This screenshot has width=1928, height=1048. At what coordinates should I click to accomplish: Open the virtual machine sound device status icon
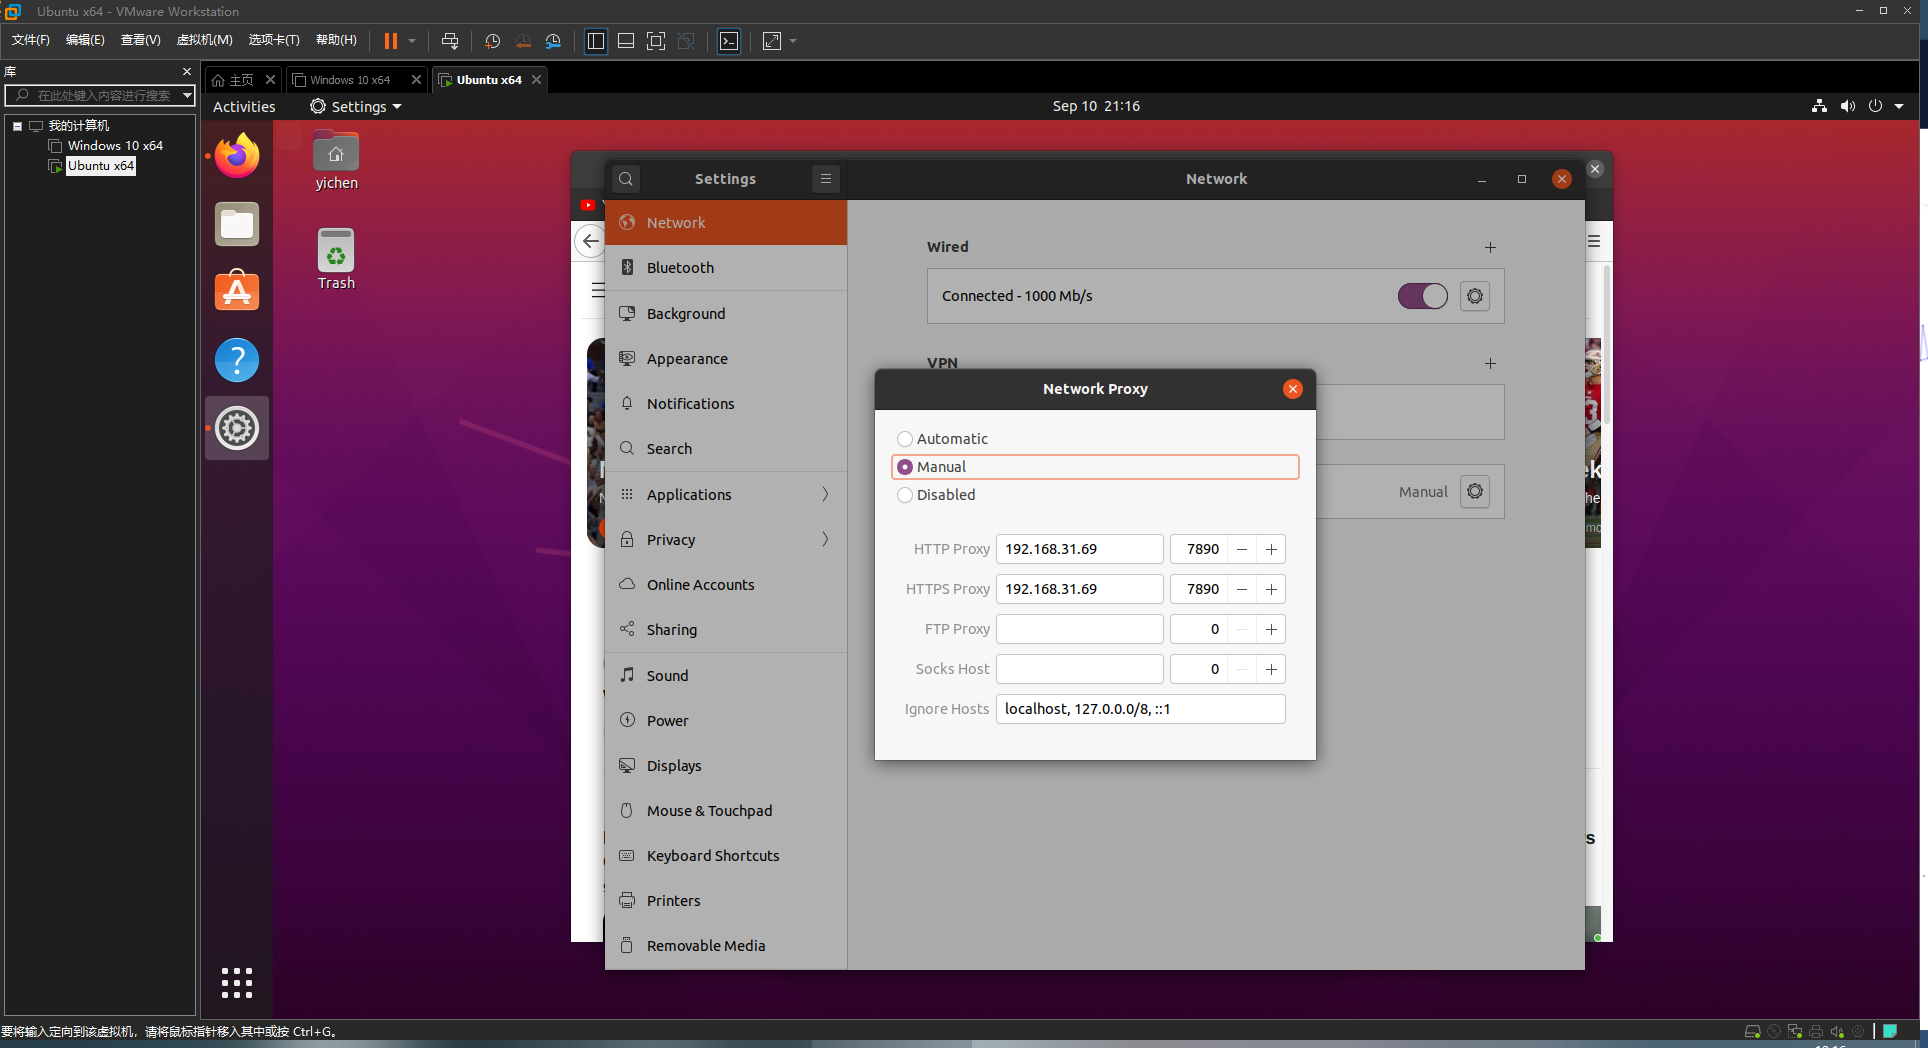click(1837, 1031)
